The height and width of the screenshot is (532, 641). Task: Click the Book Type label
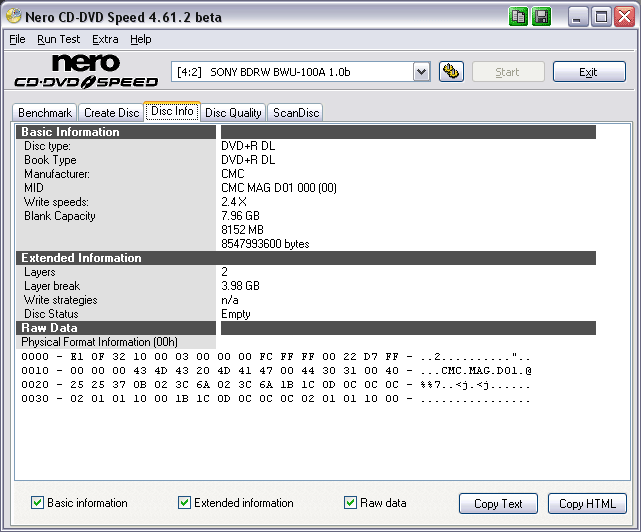50,160
